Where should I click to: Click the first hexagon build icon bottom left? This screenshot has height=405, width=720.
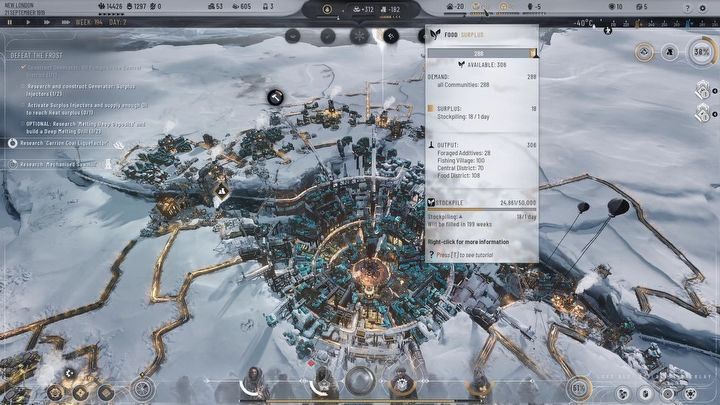point(56,393)
